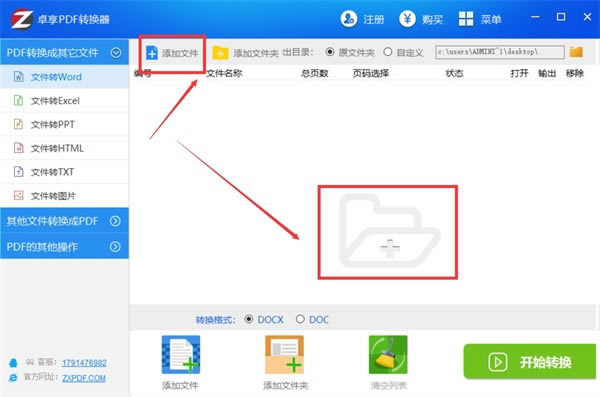Choose DOC conversion format
Viewport: 600px width, 397px height.
(x=312, y=319)
